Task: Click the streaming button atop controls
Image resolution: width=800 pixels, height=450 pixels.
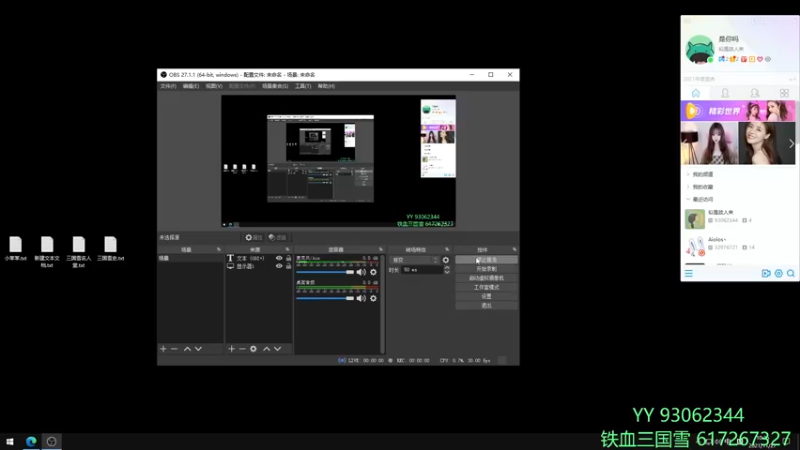Action: (x=486, y=260)
